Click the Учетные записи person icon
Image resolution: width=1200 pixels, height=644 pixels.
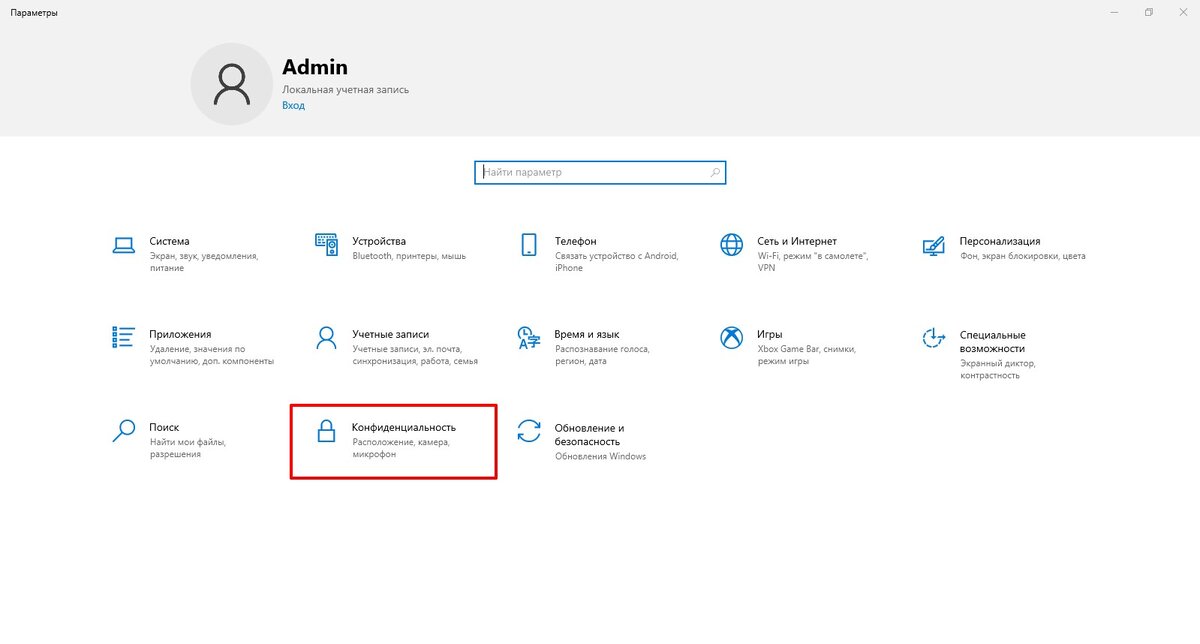tap(326, 337)
